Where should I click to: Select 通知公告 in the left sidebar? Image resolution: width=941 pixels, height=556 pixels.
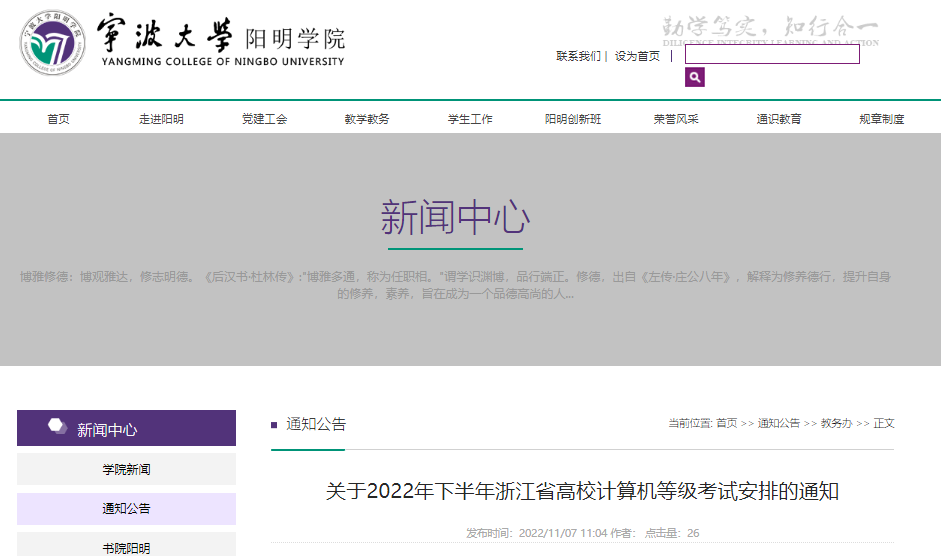pos(126,509)
